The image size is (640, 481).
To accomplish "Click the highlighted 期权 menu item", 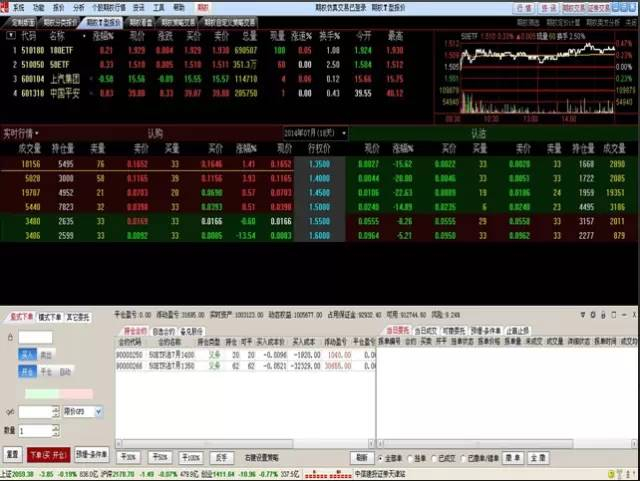I will click(x=203, y=7).
